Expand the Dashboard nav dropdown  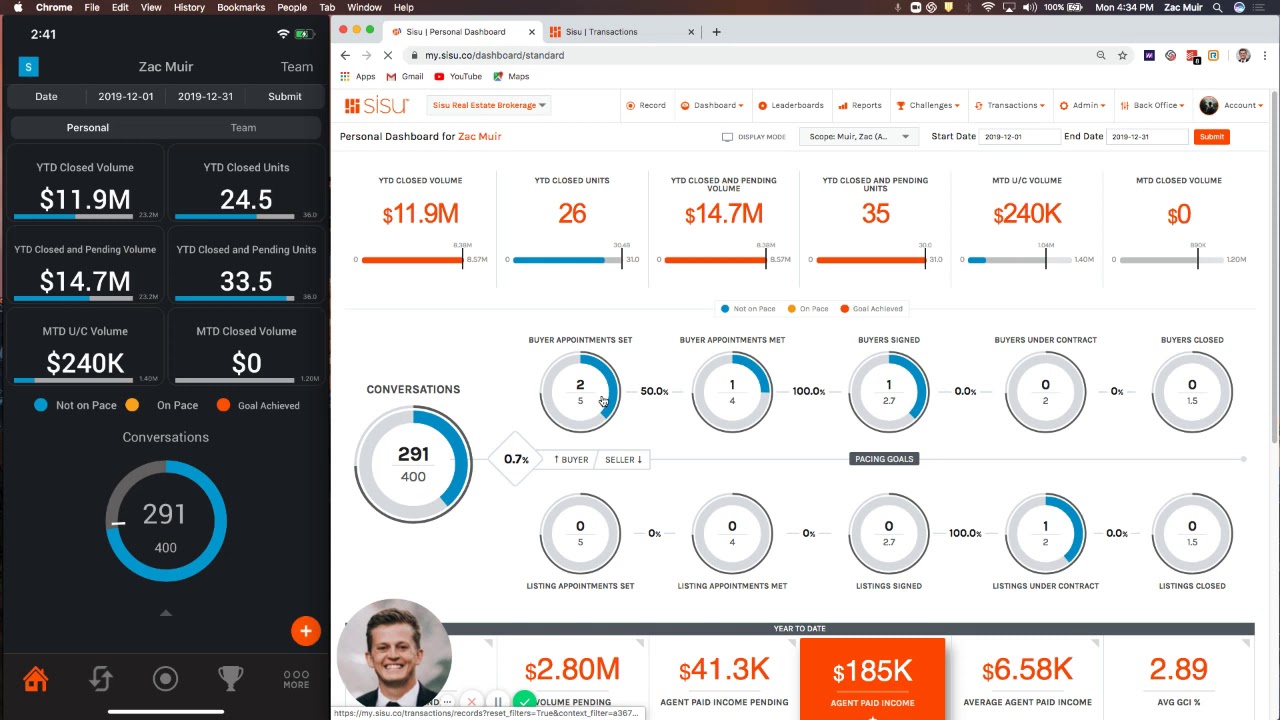pyautogui.click(x=712, y=105)
